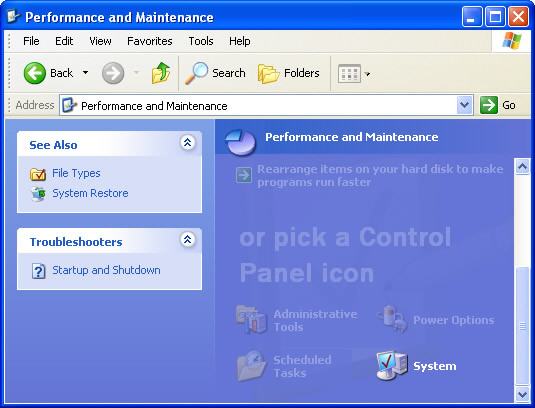Viewport: 535px width, 408px height.
Task: Click the green Back arrow button
Action: (x=34, y=73)
